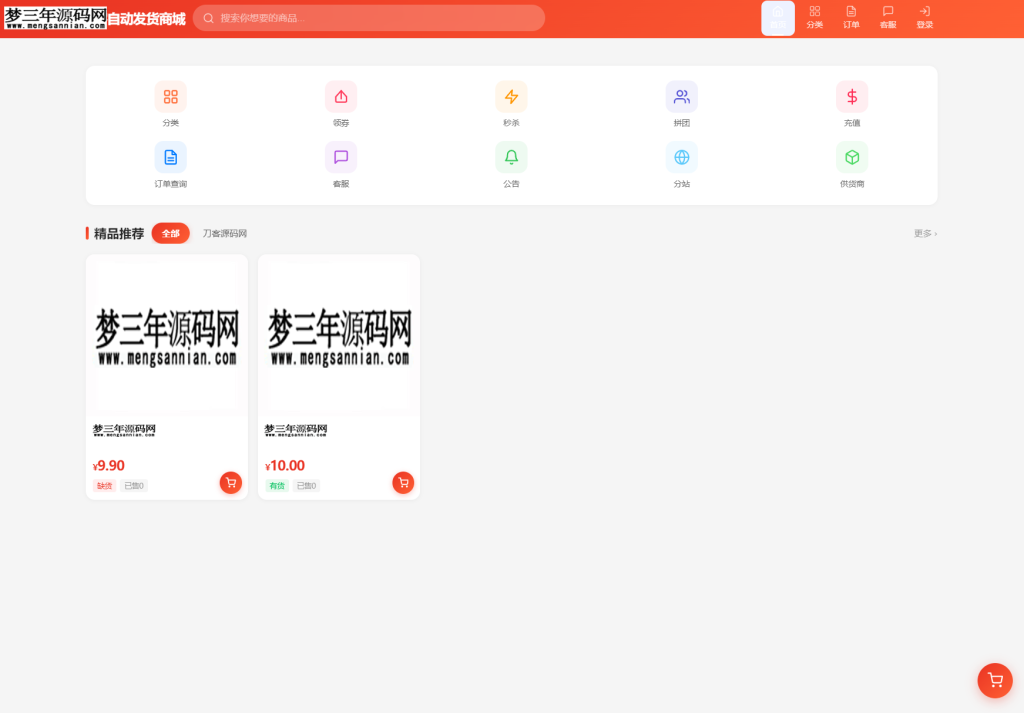
Task: Add the ¥10.00 item to cart
Action: (x=403, y=483)
